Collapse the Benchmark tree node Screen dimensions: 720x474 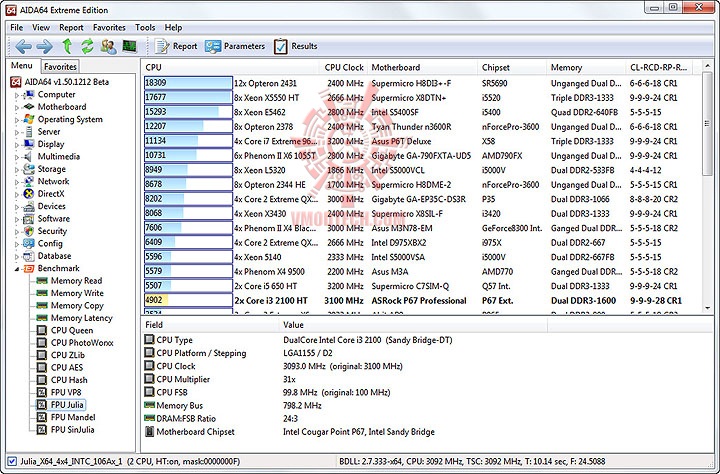17,269
